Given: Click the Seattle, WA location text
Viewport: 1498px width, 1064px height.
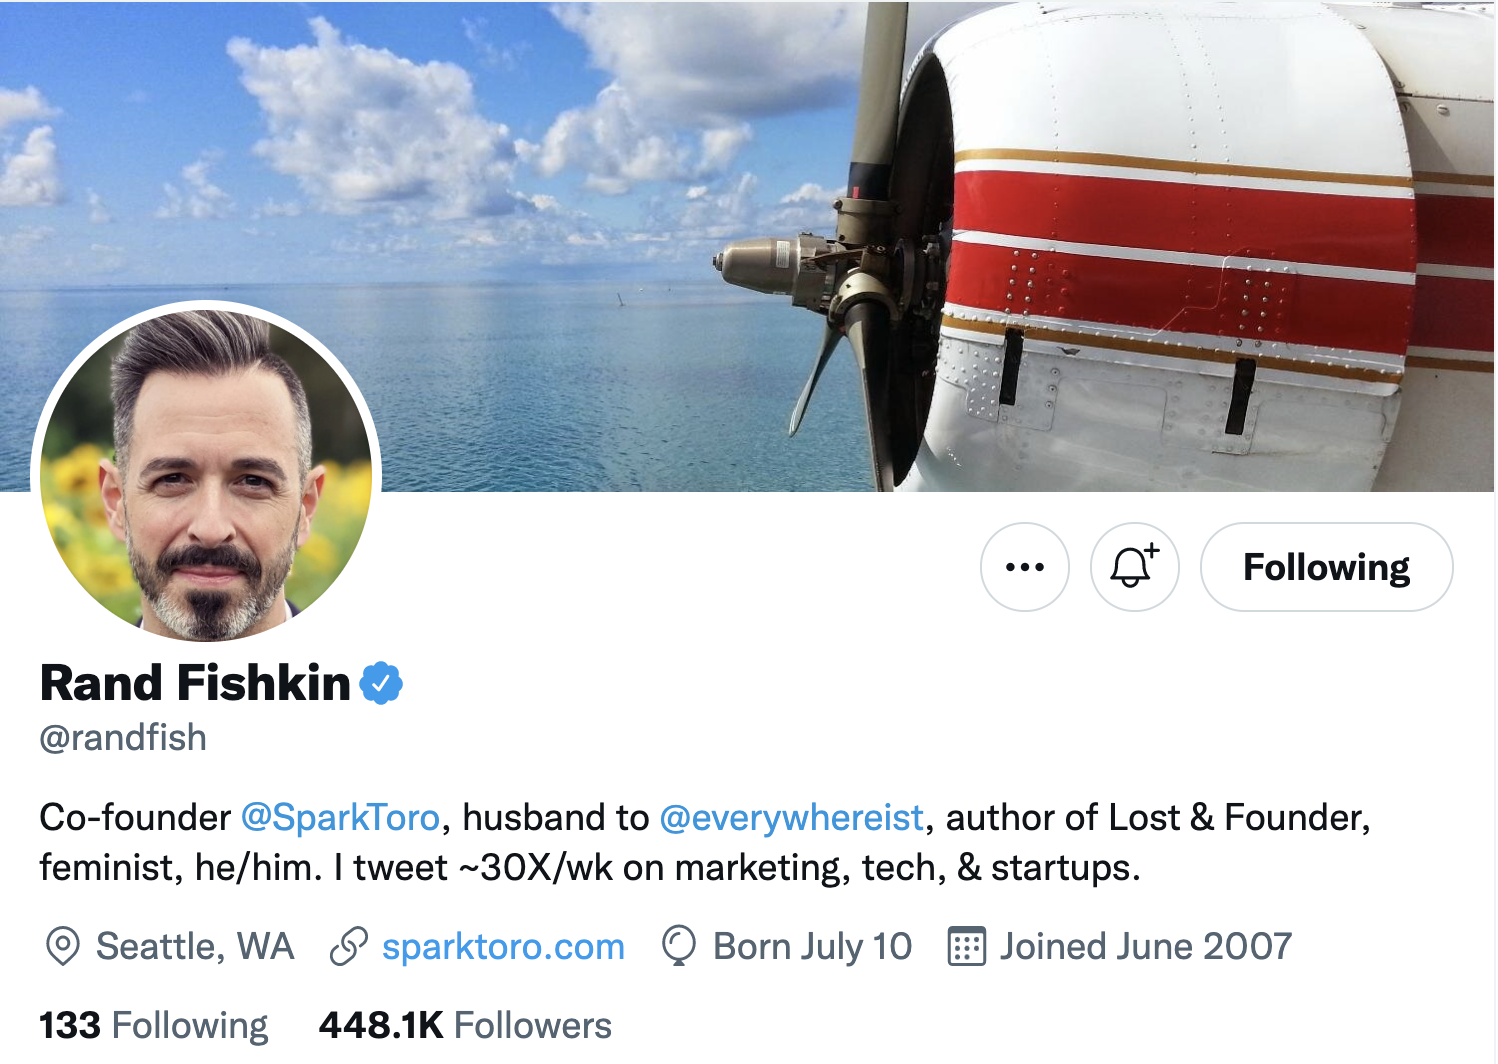Looking at the screenshot, I should pyautogui.click(x=195, y=946).
